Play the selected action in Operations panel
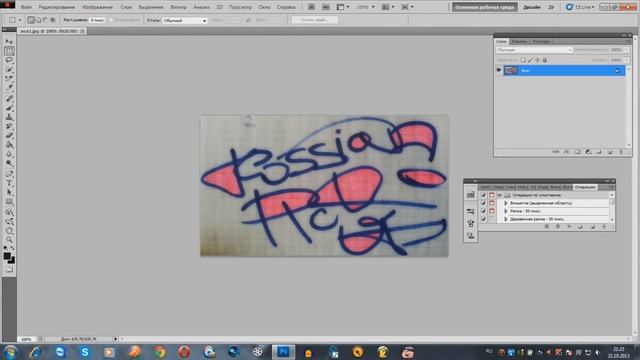Viewport: 640px width, 360px height. (x=569, y=227)
